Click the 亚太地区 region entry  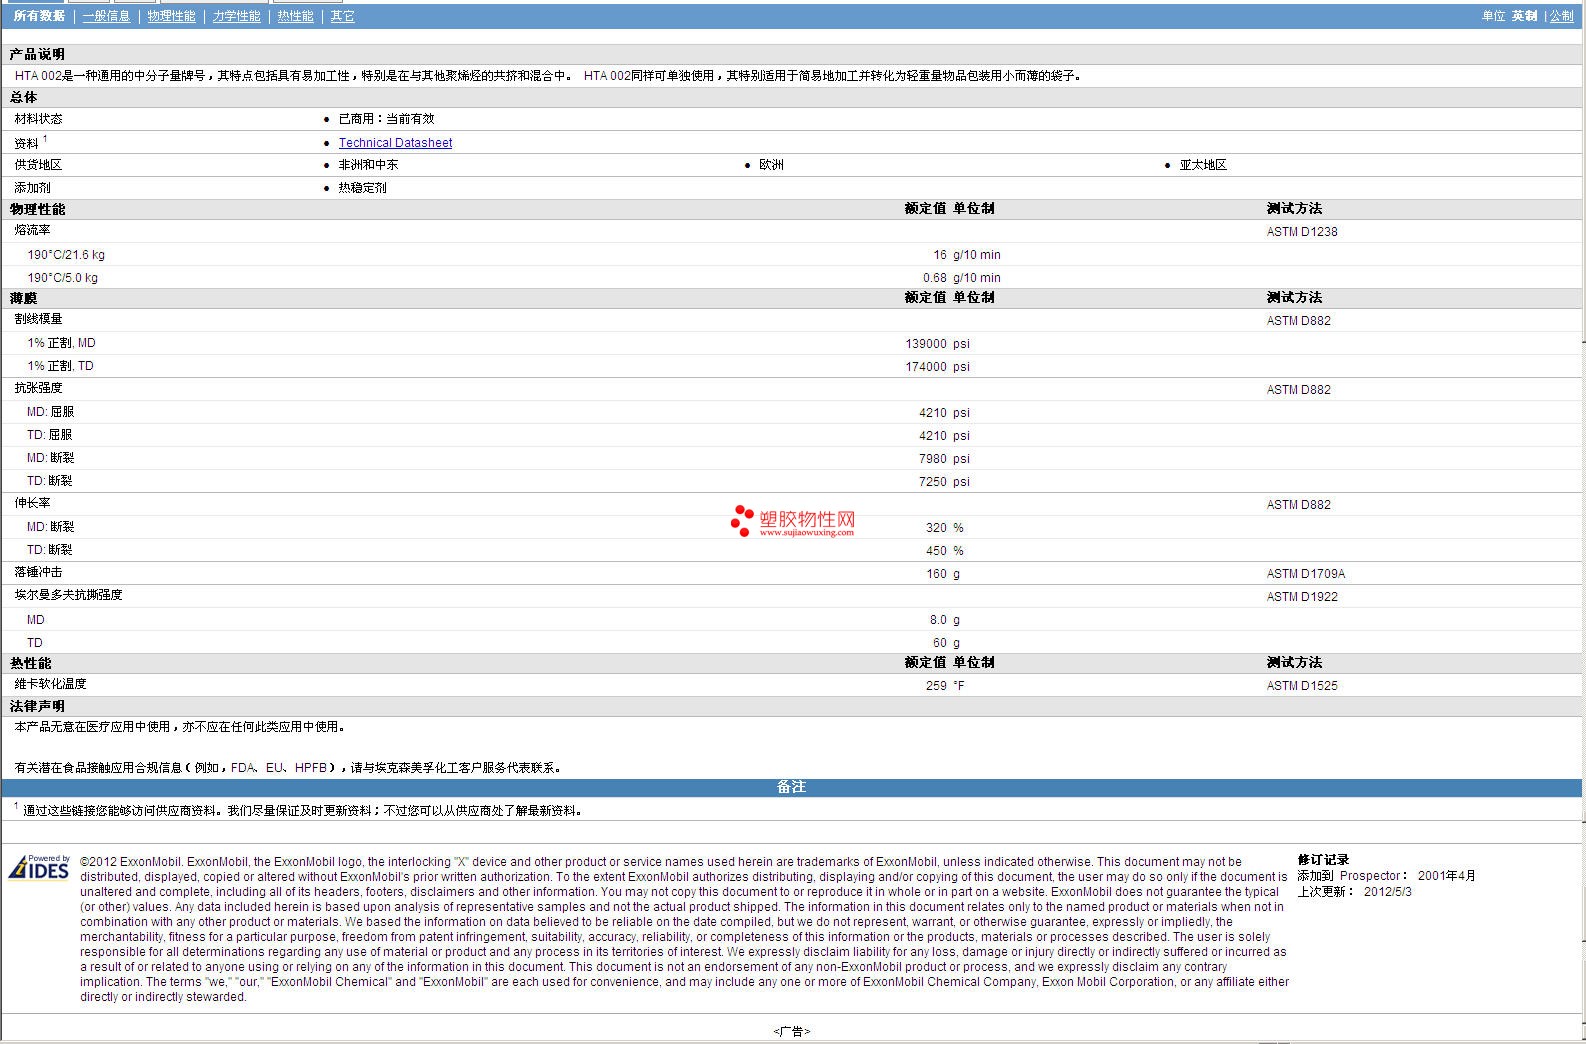tap(1203, 165)
